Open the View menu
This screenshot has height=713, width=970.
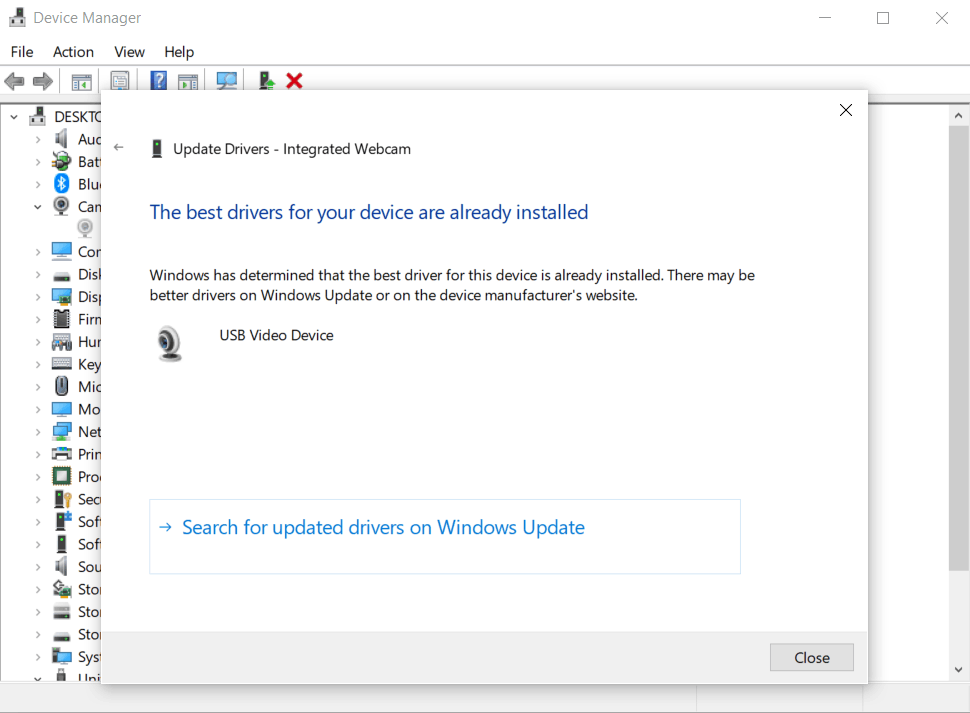click(129, 52)
